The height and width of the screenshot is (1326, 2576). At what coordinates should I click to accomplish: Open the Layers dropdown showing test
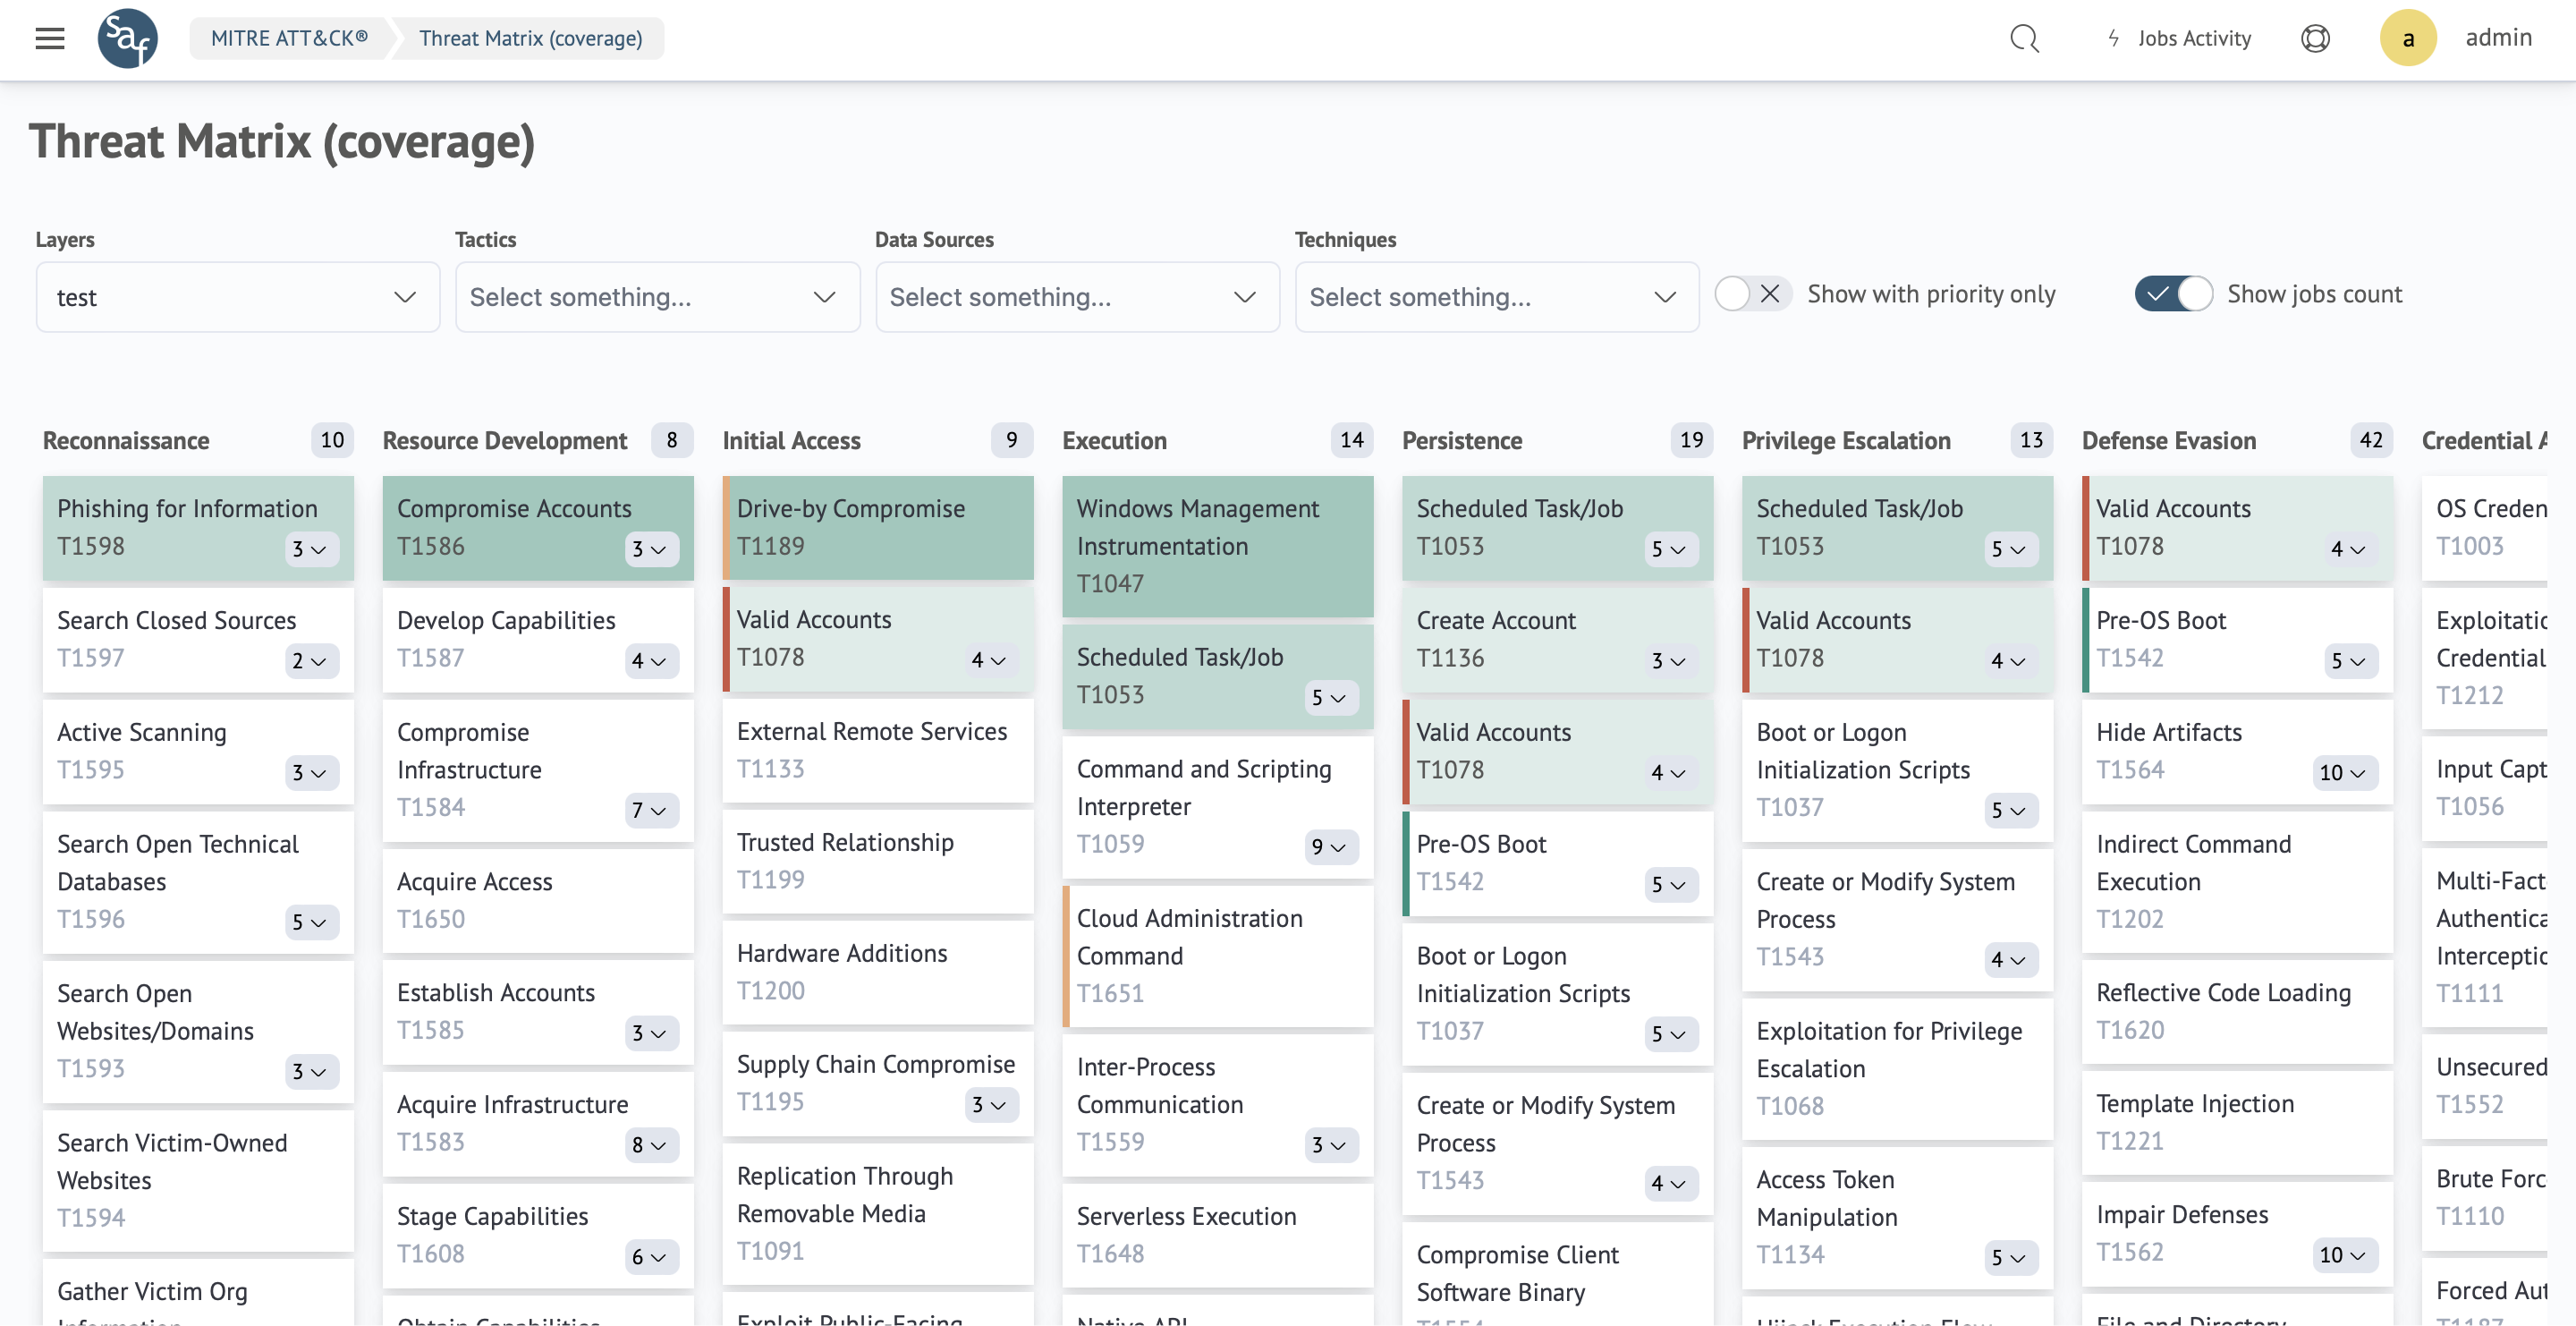[x=238, y=297]
